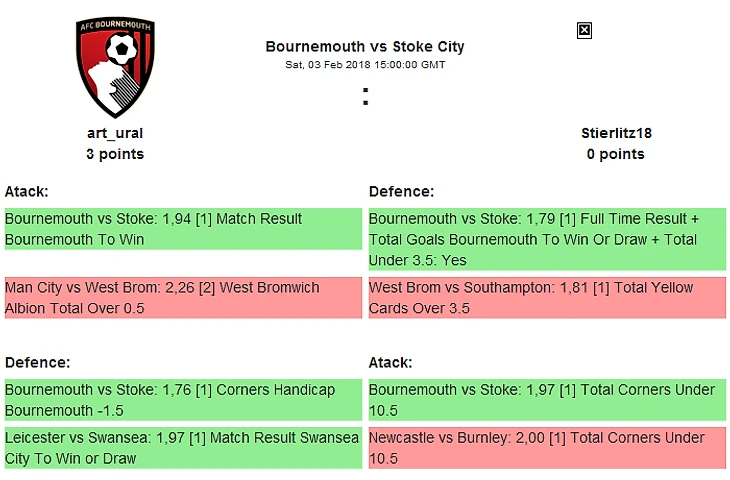This screenshot has width=730, height=480.
Task: Click the lower-left Defence section heading
Action: [x=36, y=362]
